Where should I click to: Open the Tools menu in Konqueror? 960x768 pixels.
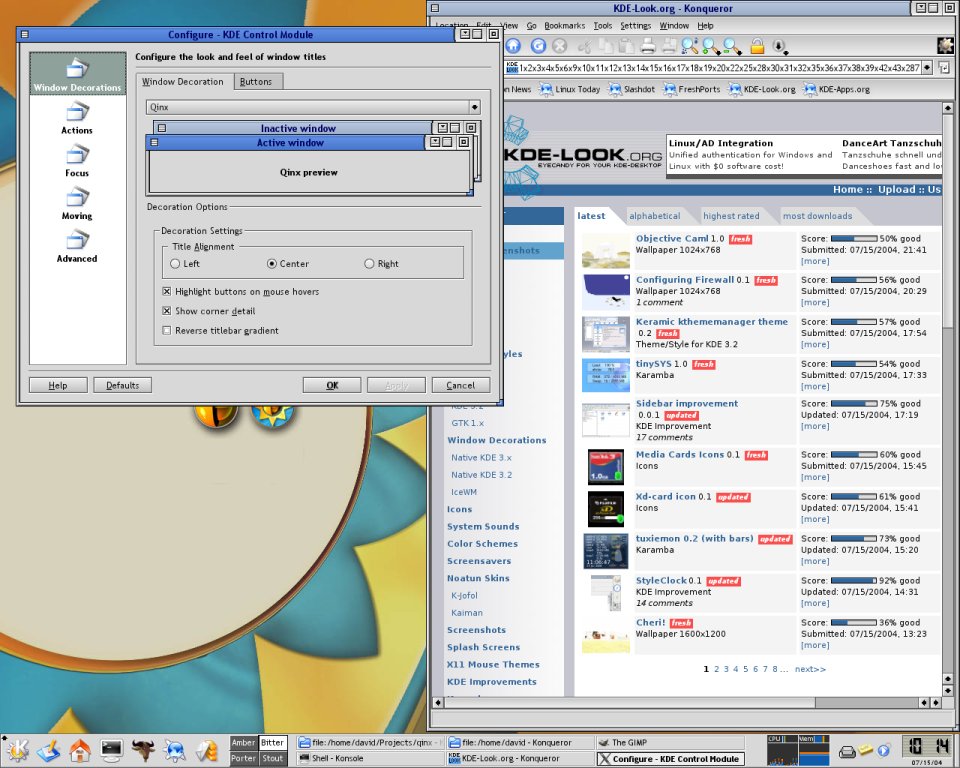point(602,26)
